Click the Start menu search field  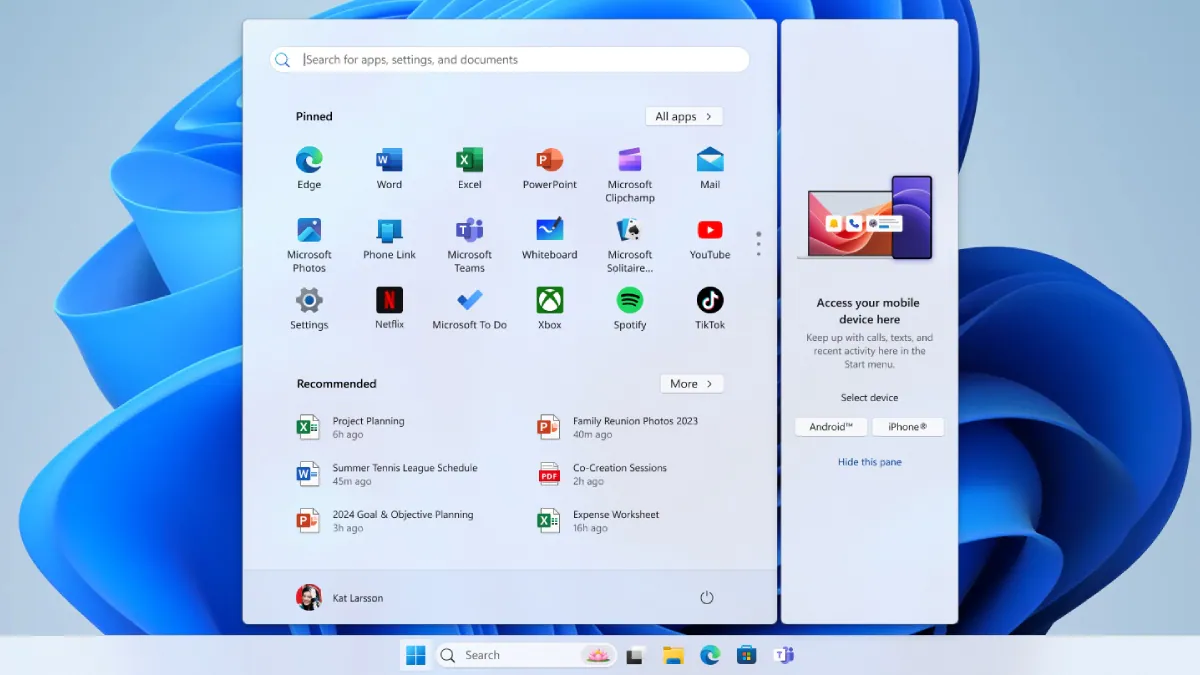pyautogui.click(x=510, y=60)
